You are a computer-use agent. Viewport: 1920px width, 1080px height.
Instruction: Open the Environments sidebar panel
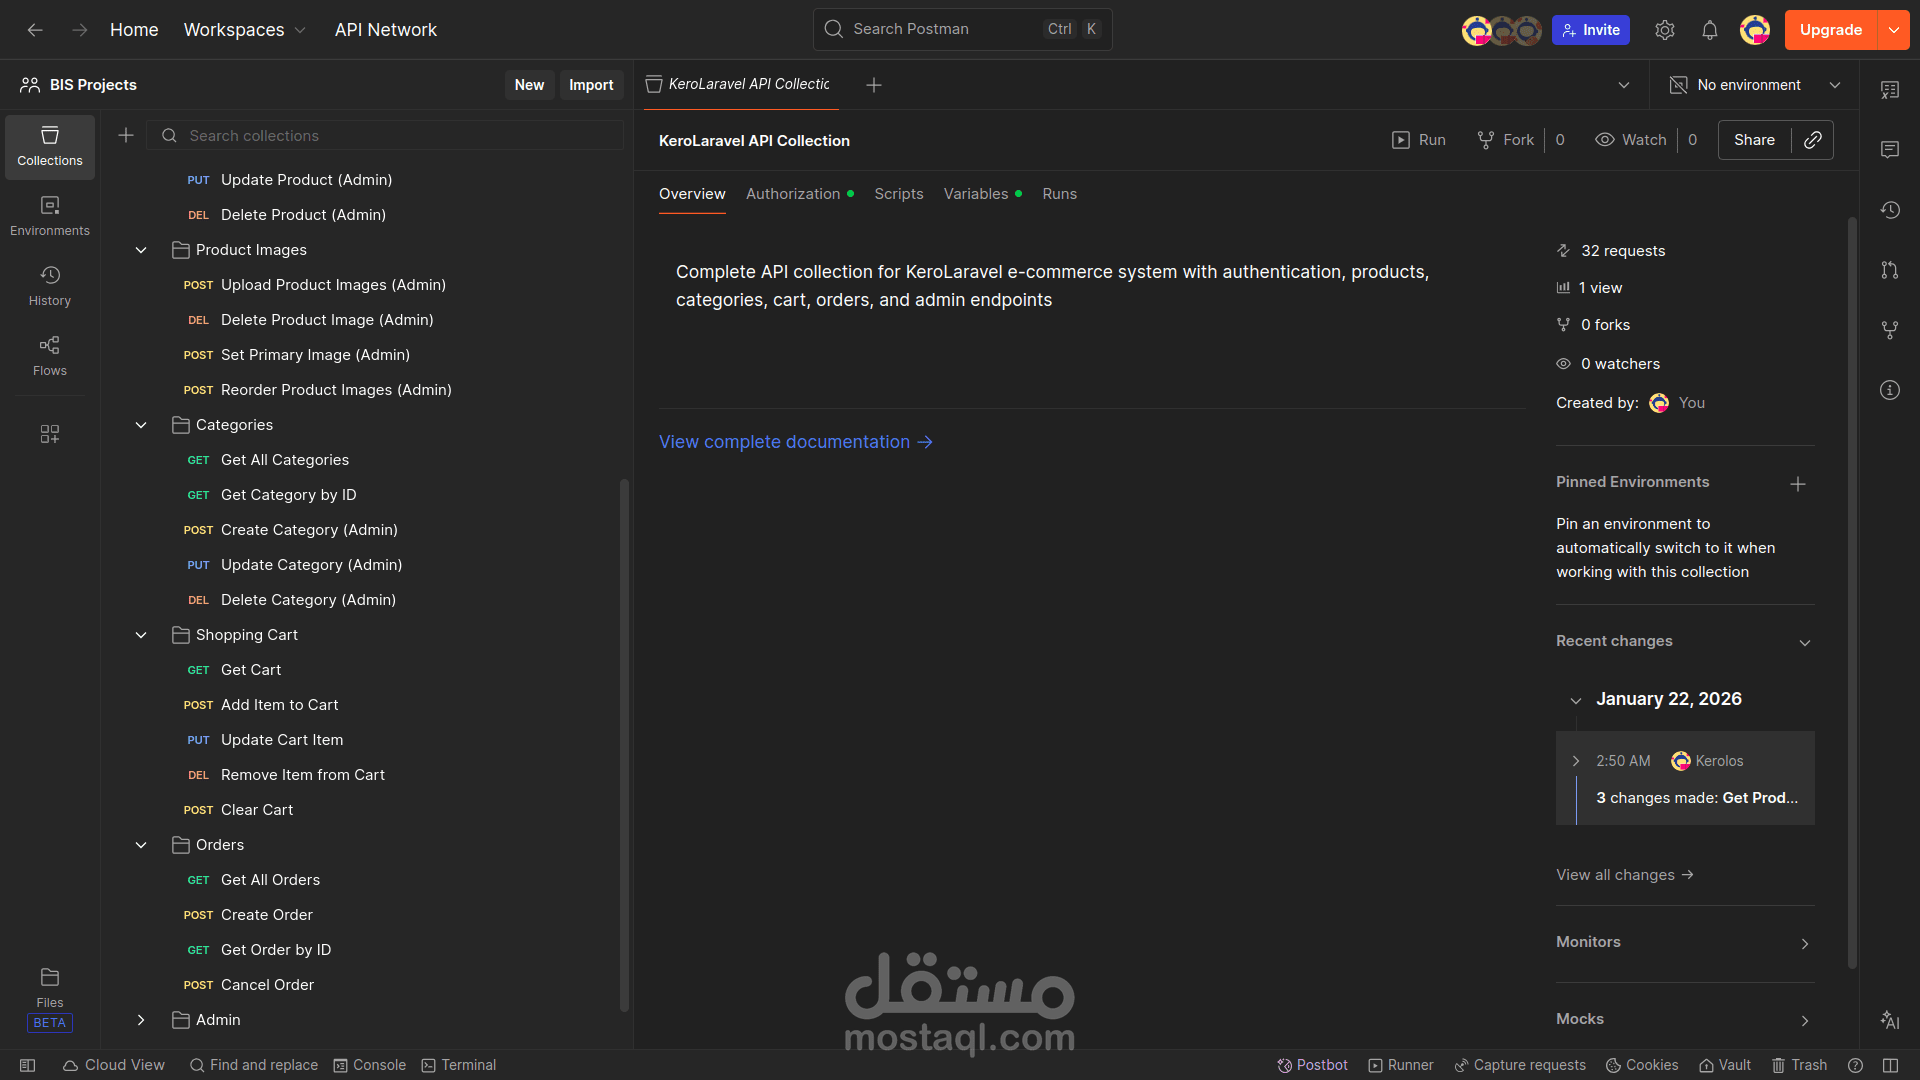50,215
